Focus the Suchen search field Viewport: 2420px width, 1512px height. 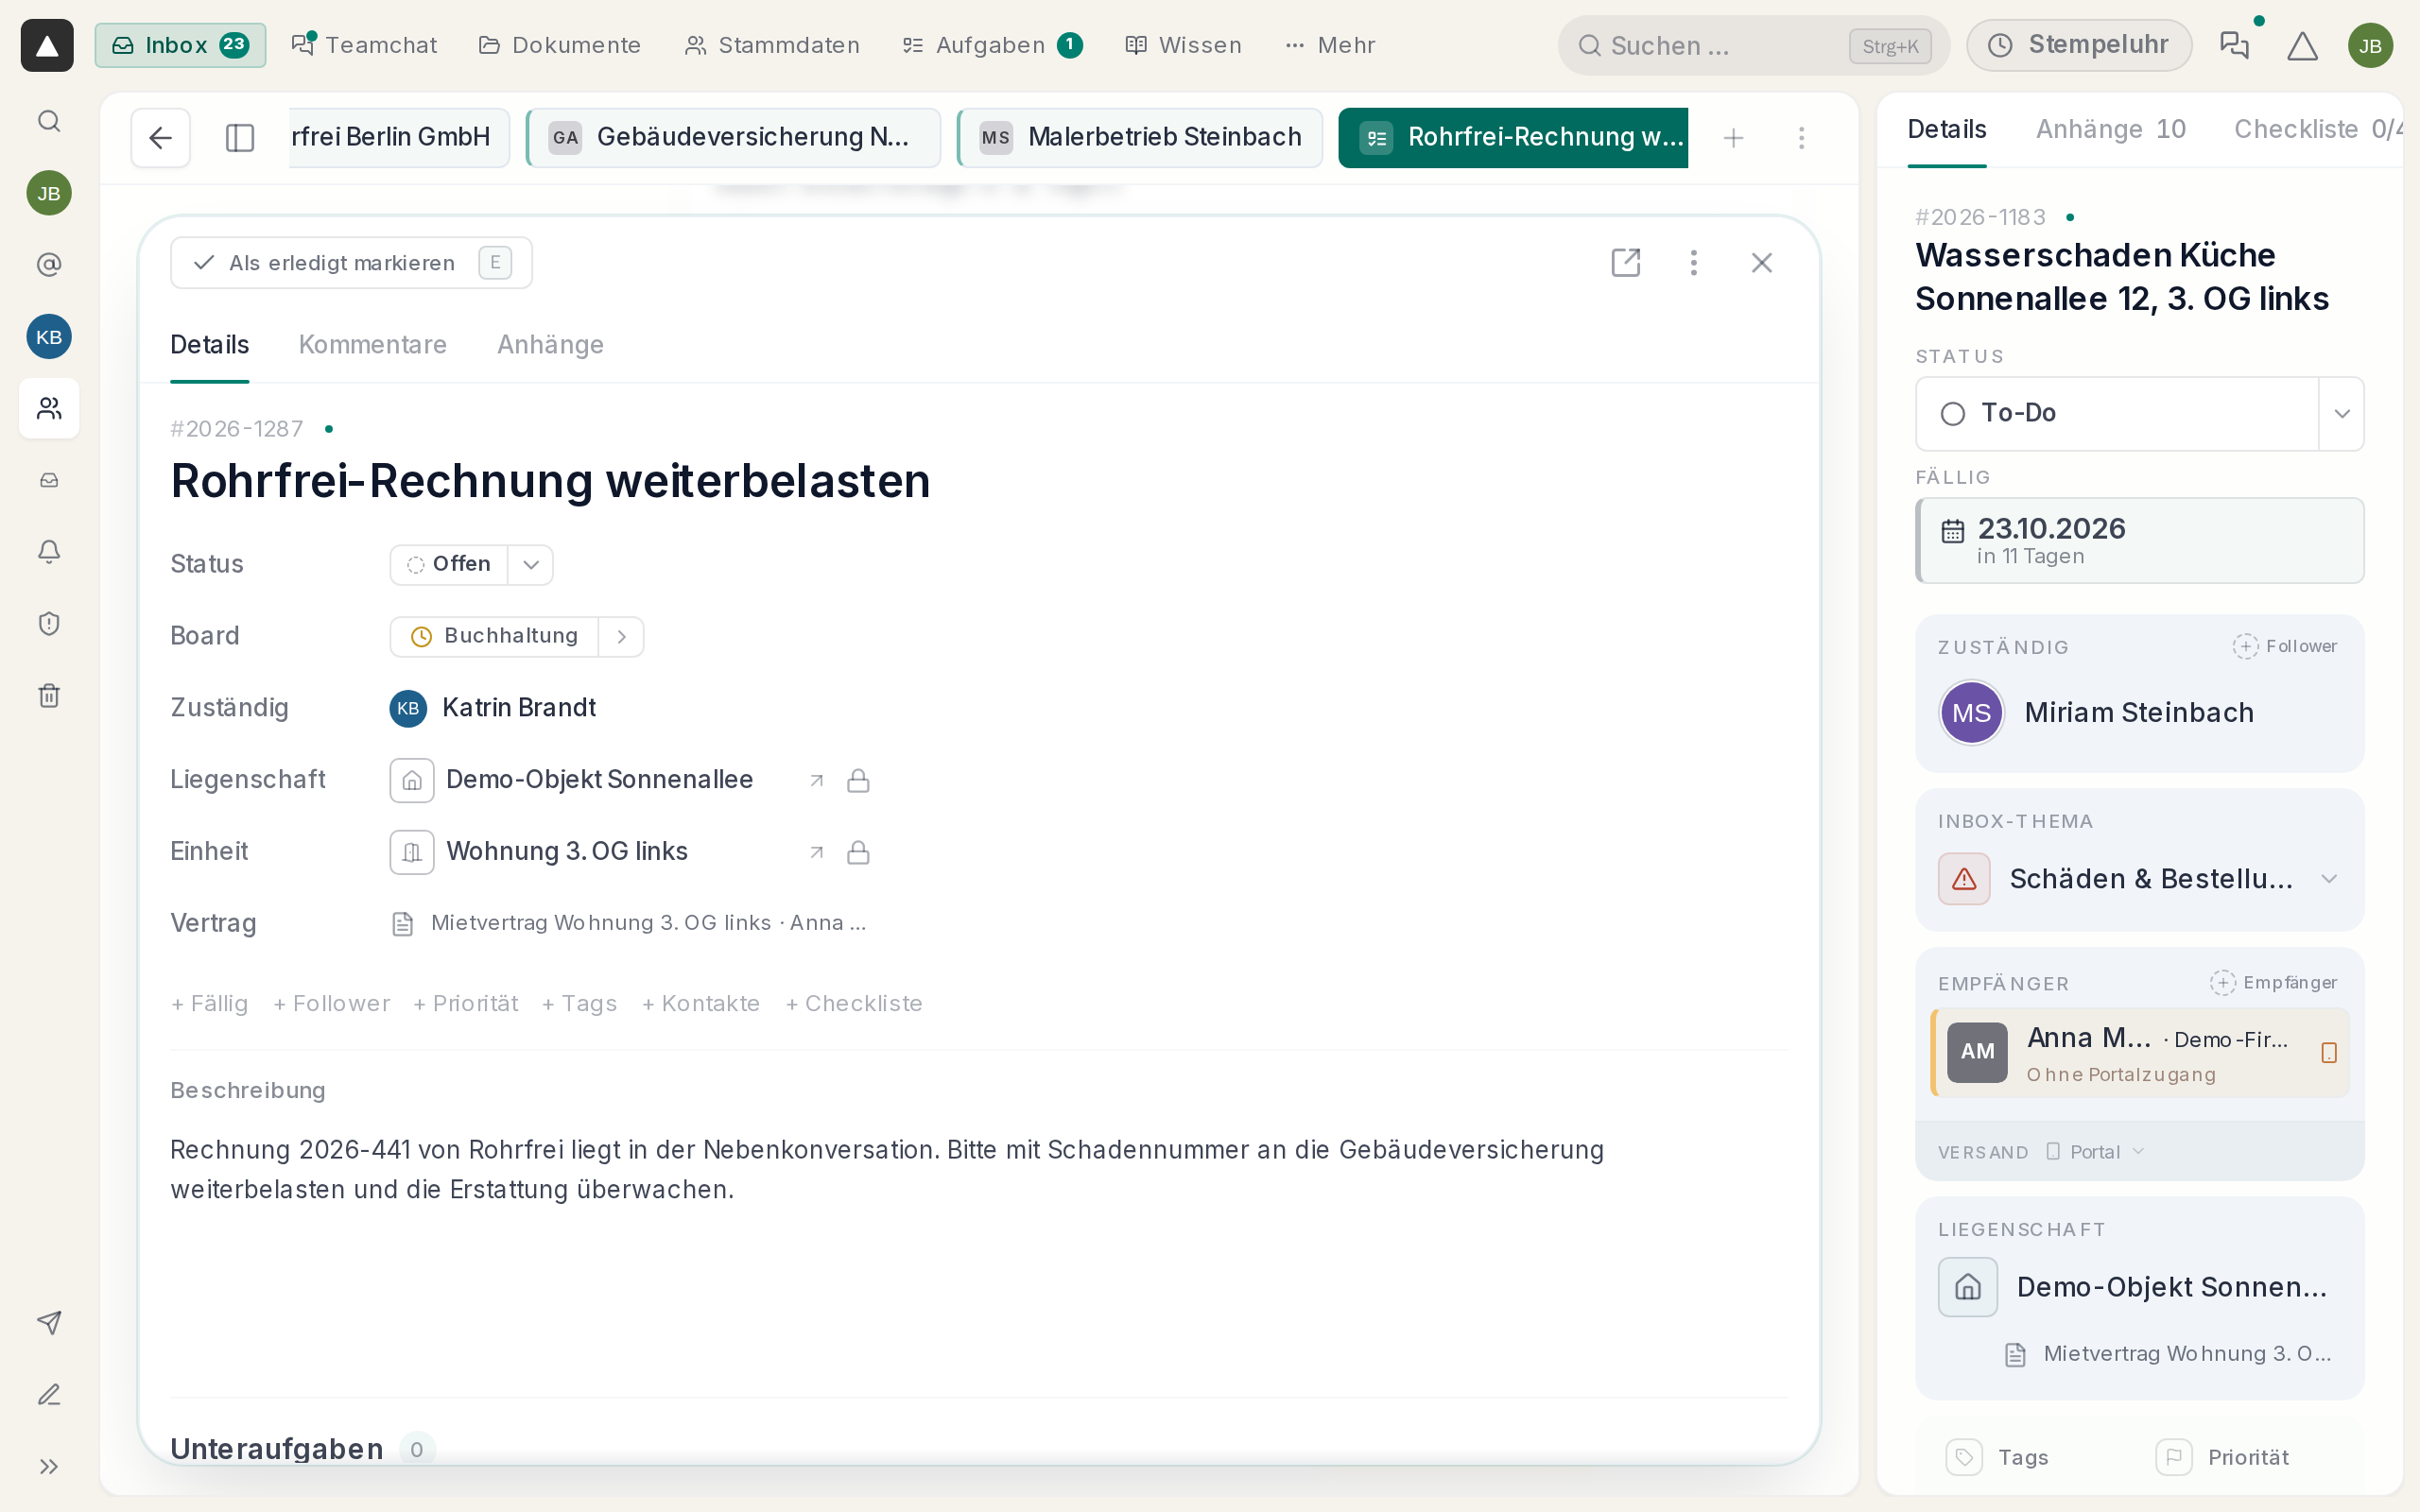[x=1753, y=45]
